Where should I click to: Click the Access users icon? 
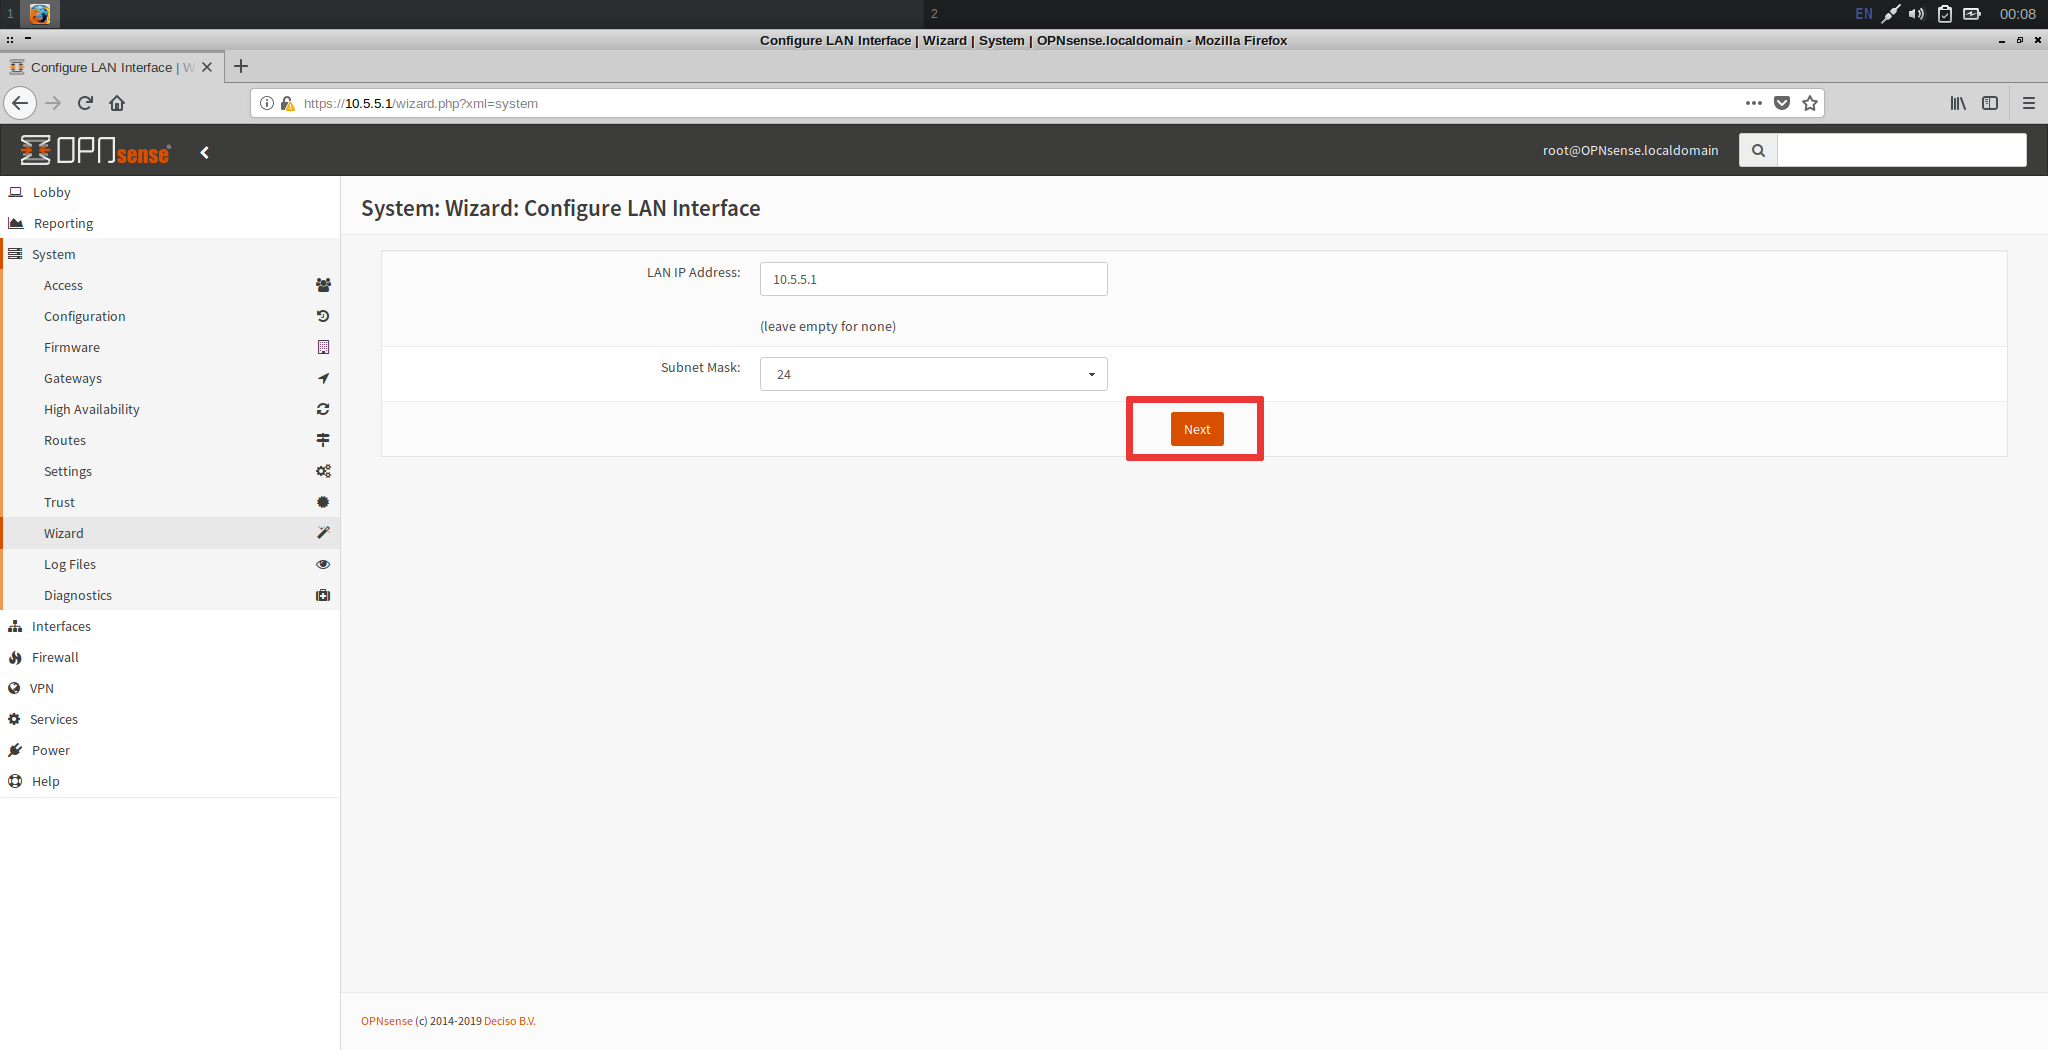click(323, 285)
